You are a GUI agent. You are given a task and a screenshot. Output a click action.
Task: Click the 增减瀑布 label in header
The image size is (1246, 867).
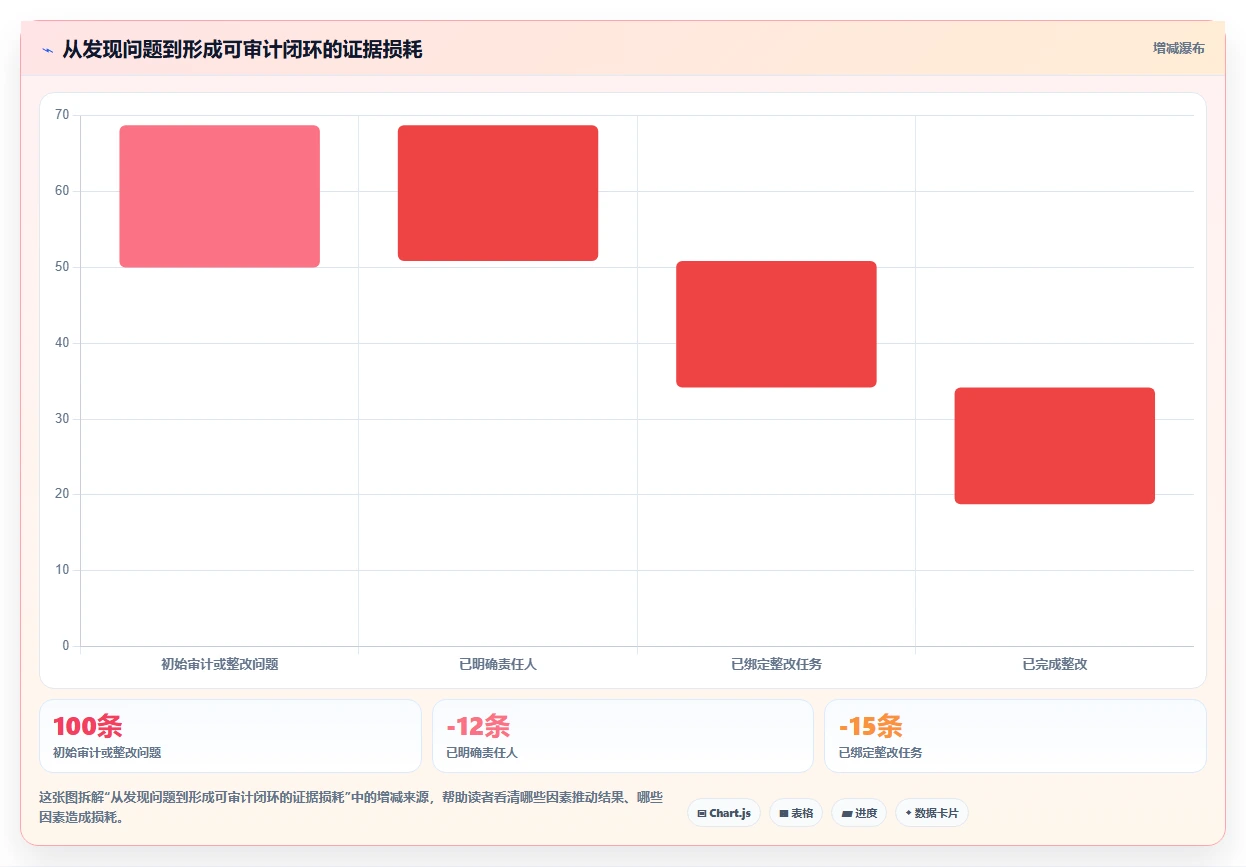pyautogui.click(x=1178, y=48)
